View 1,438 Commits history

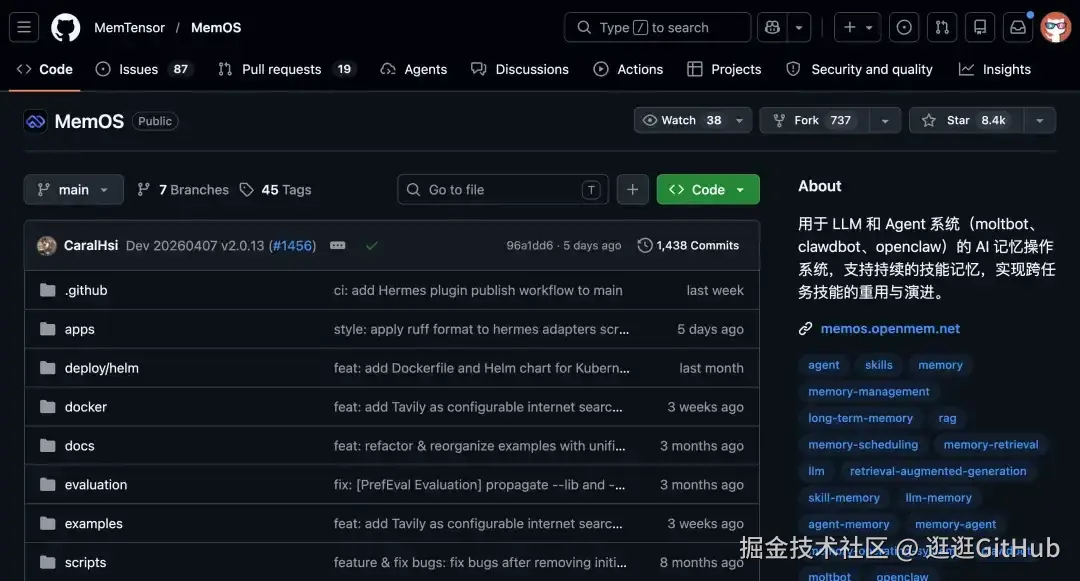(x=688, y=246)
